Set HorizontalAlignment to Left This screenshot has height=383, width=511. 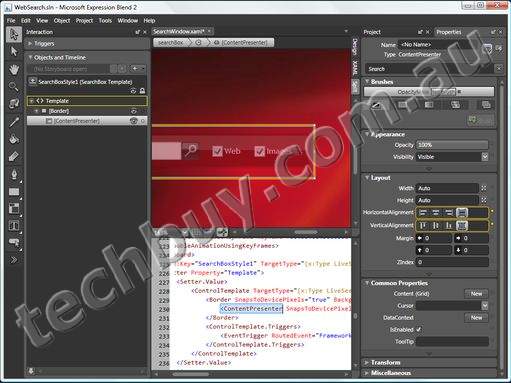[423, 212]
